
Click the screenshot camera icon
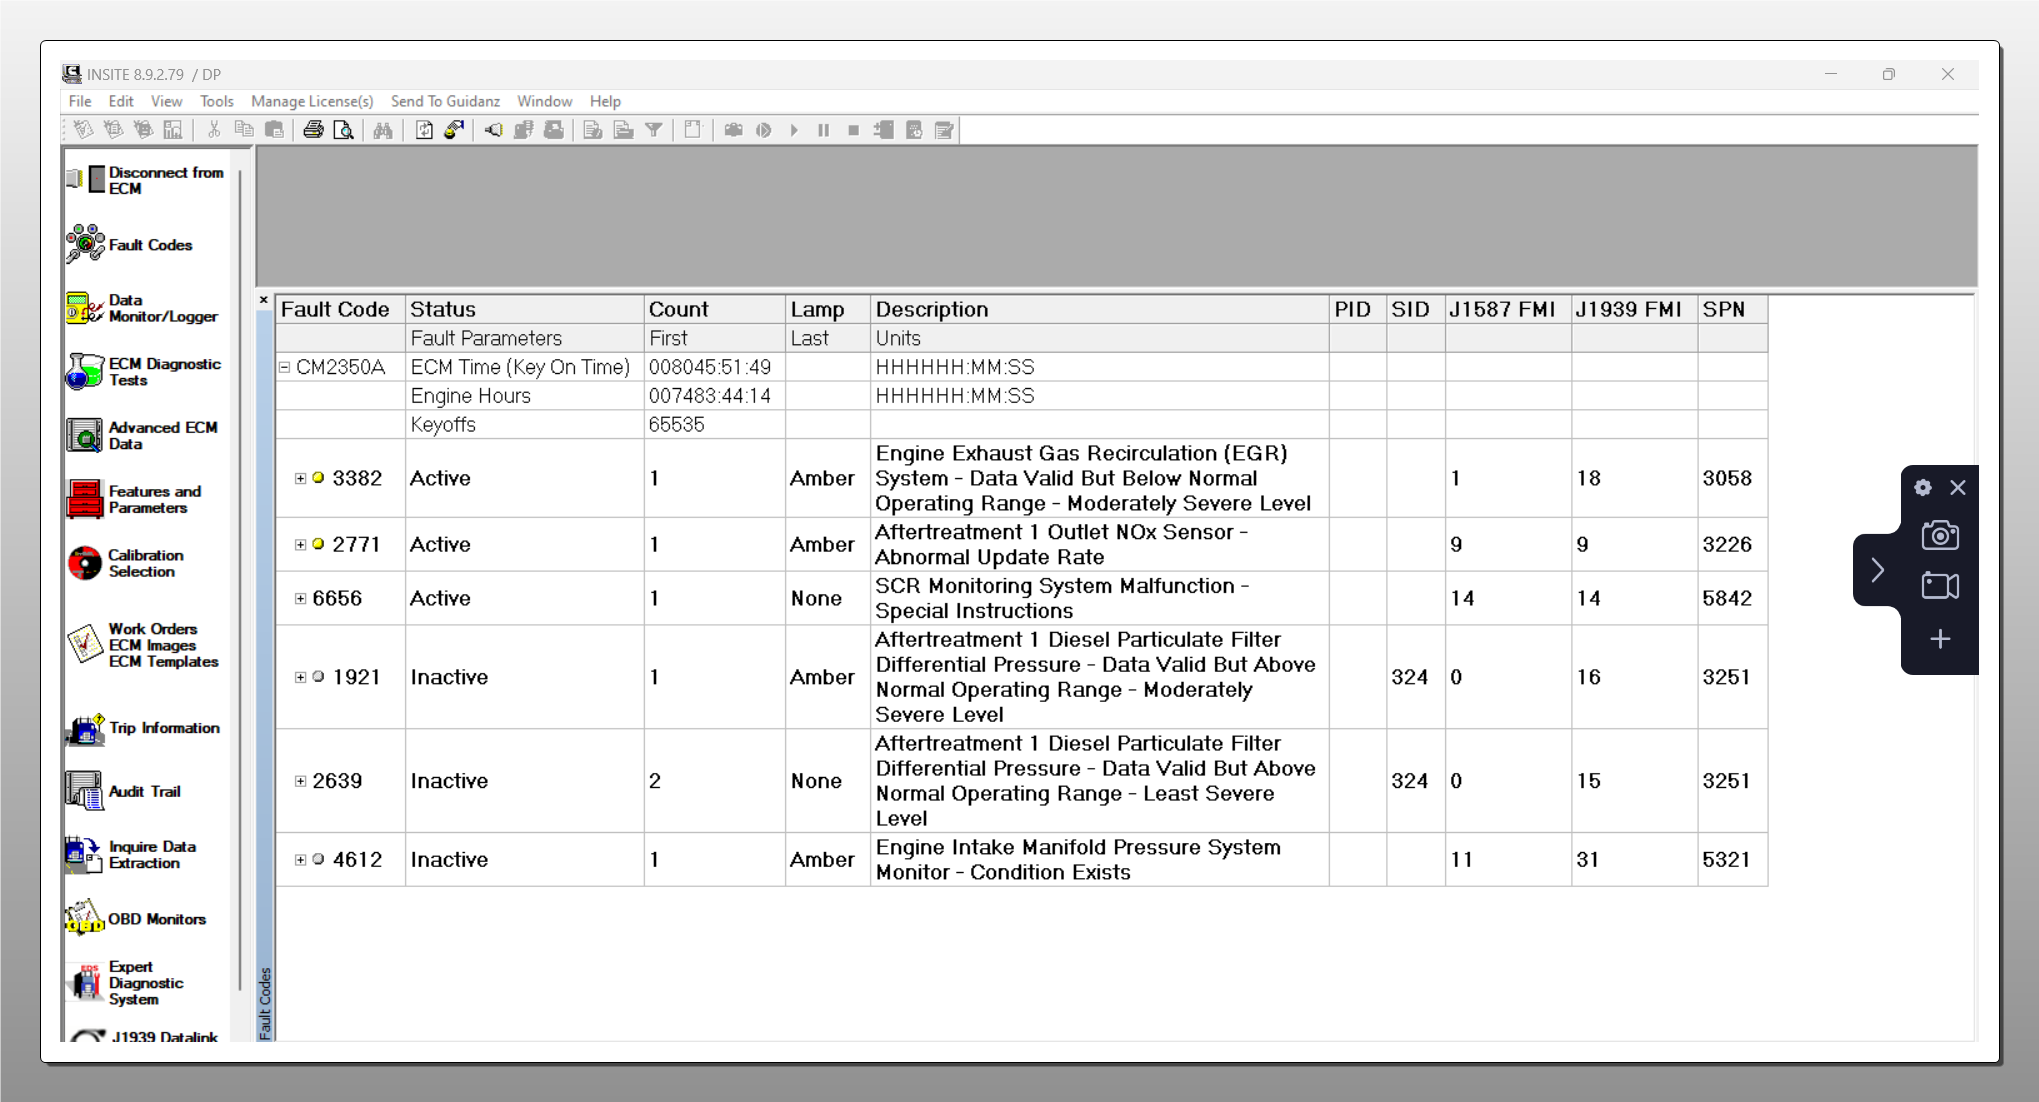(1939, 536)
